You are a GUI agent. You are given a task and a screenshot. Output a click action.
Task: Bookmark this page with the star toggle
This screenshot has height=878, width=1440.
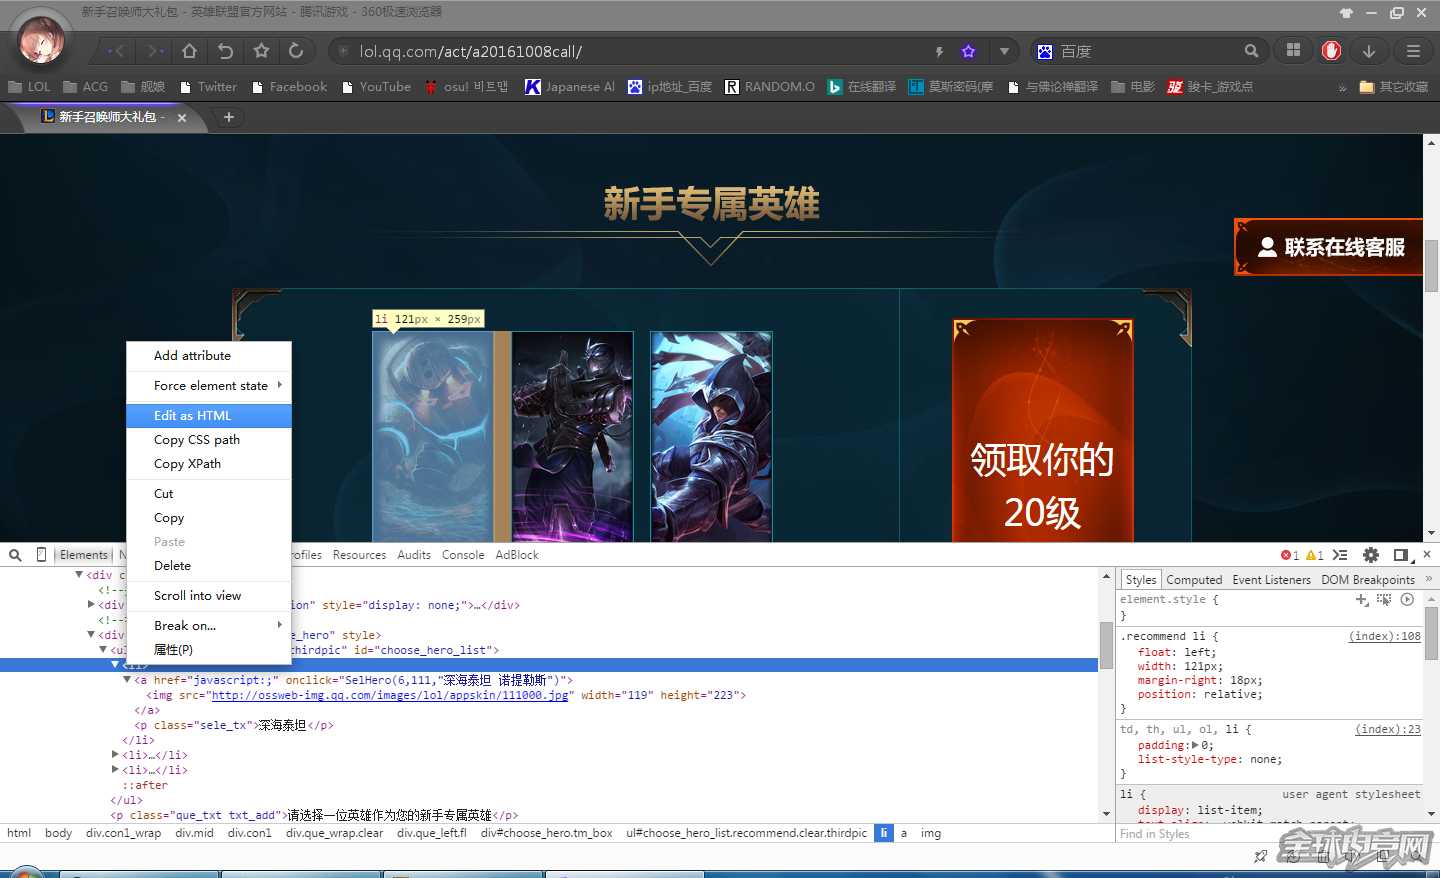click(966, 51)
